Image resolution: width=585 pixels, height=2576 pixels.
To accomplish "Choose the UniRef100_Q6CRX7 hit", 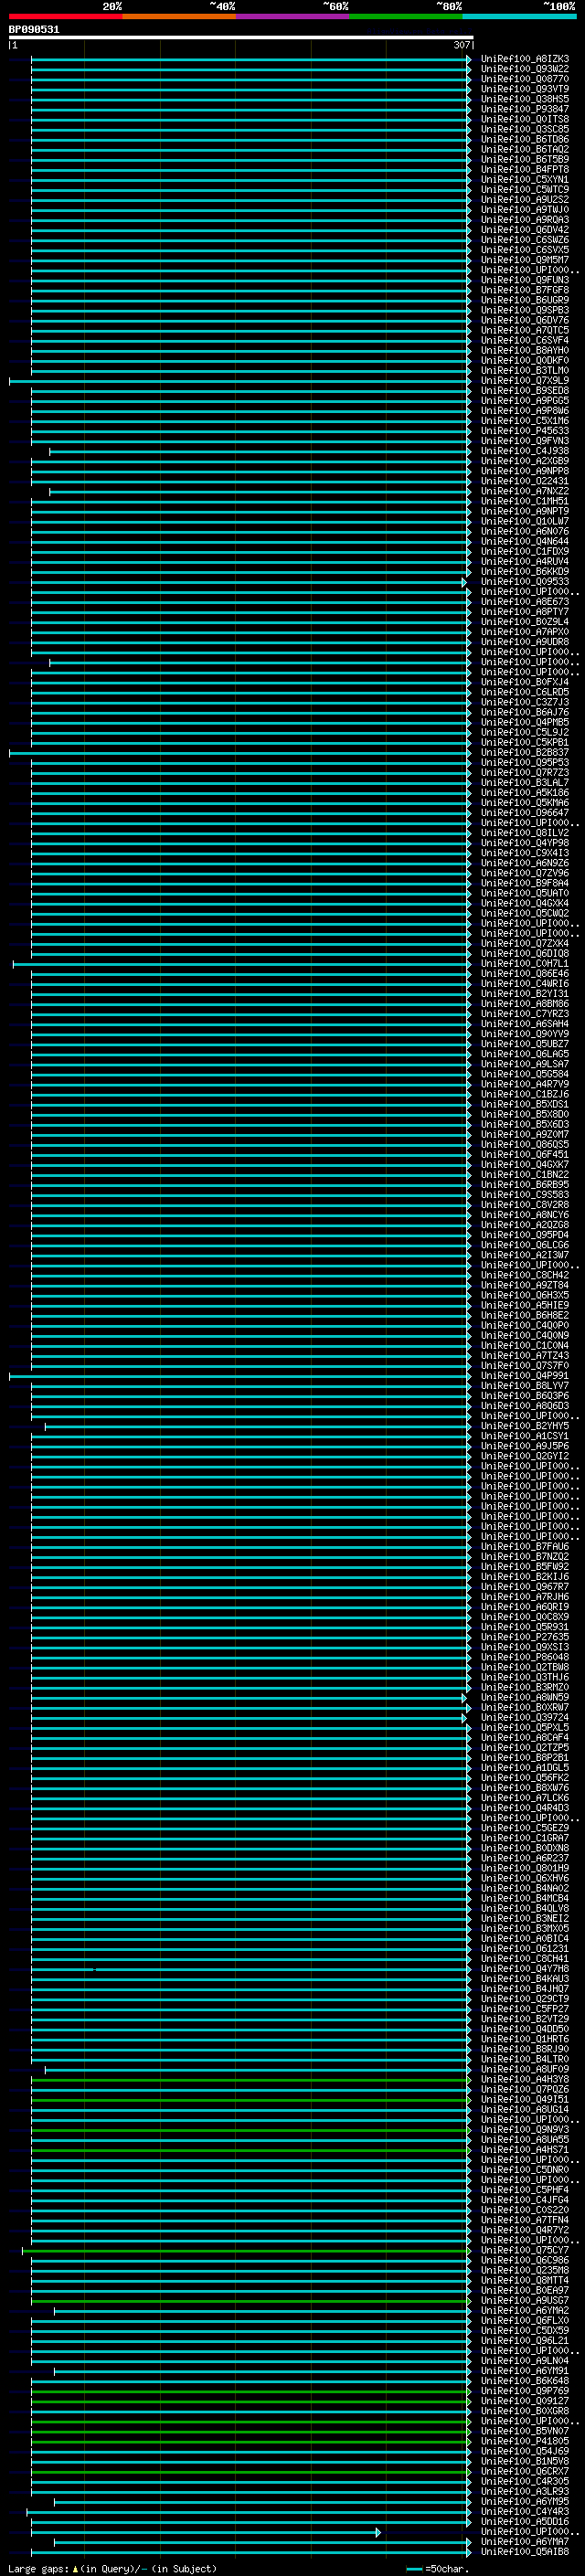I will 524,2472.
